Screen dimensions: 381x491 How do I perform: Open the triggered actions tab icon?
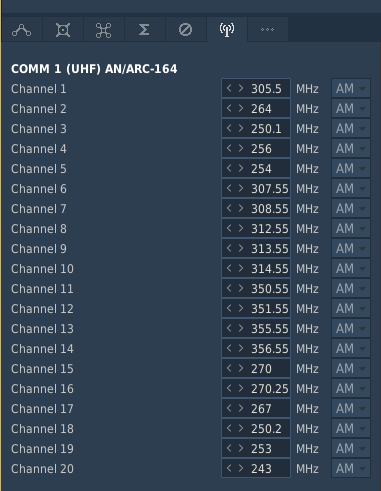tap(104, 30)
